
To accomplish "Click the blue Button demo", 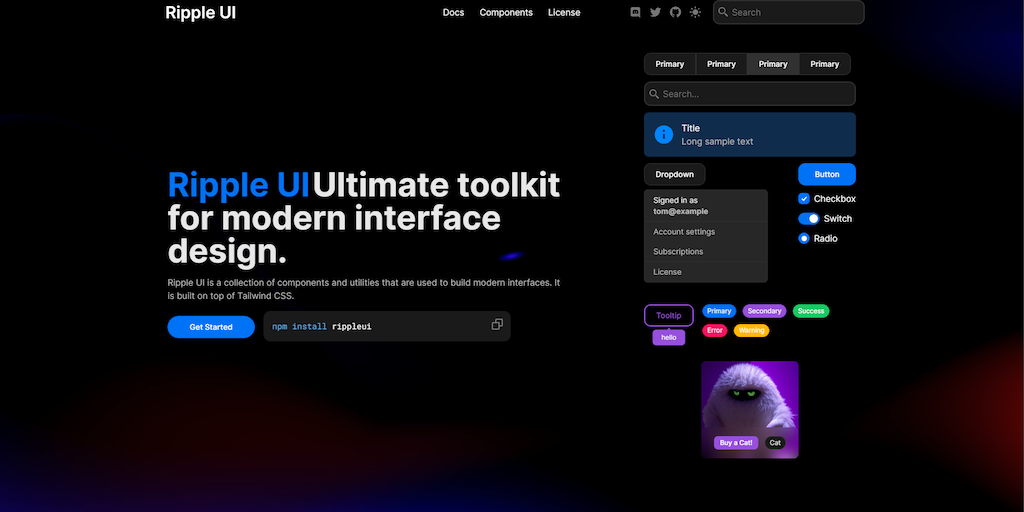I will pos(827,174).
